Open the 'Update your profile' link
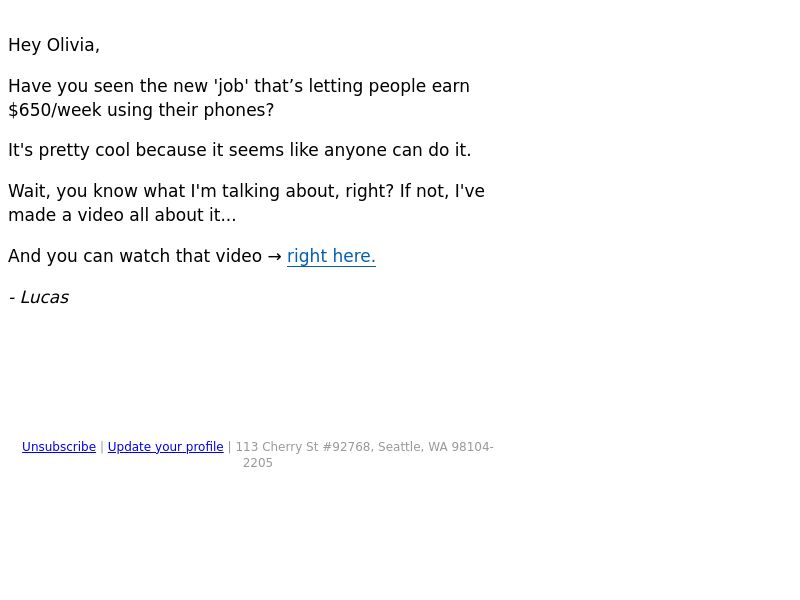Image resolution: width=800 pixels, height=600 pixels. (x=165, y=447)
